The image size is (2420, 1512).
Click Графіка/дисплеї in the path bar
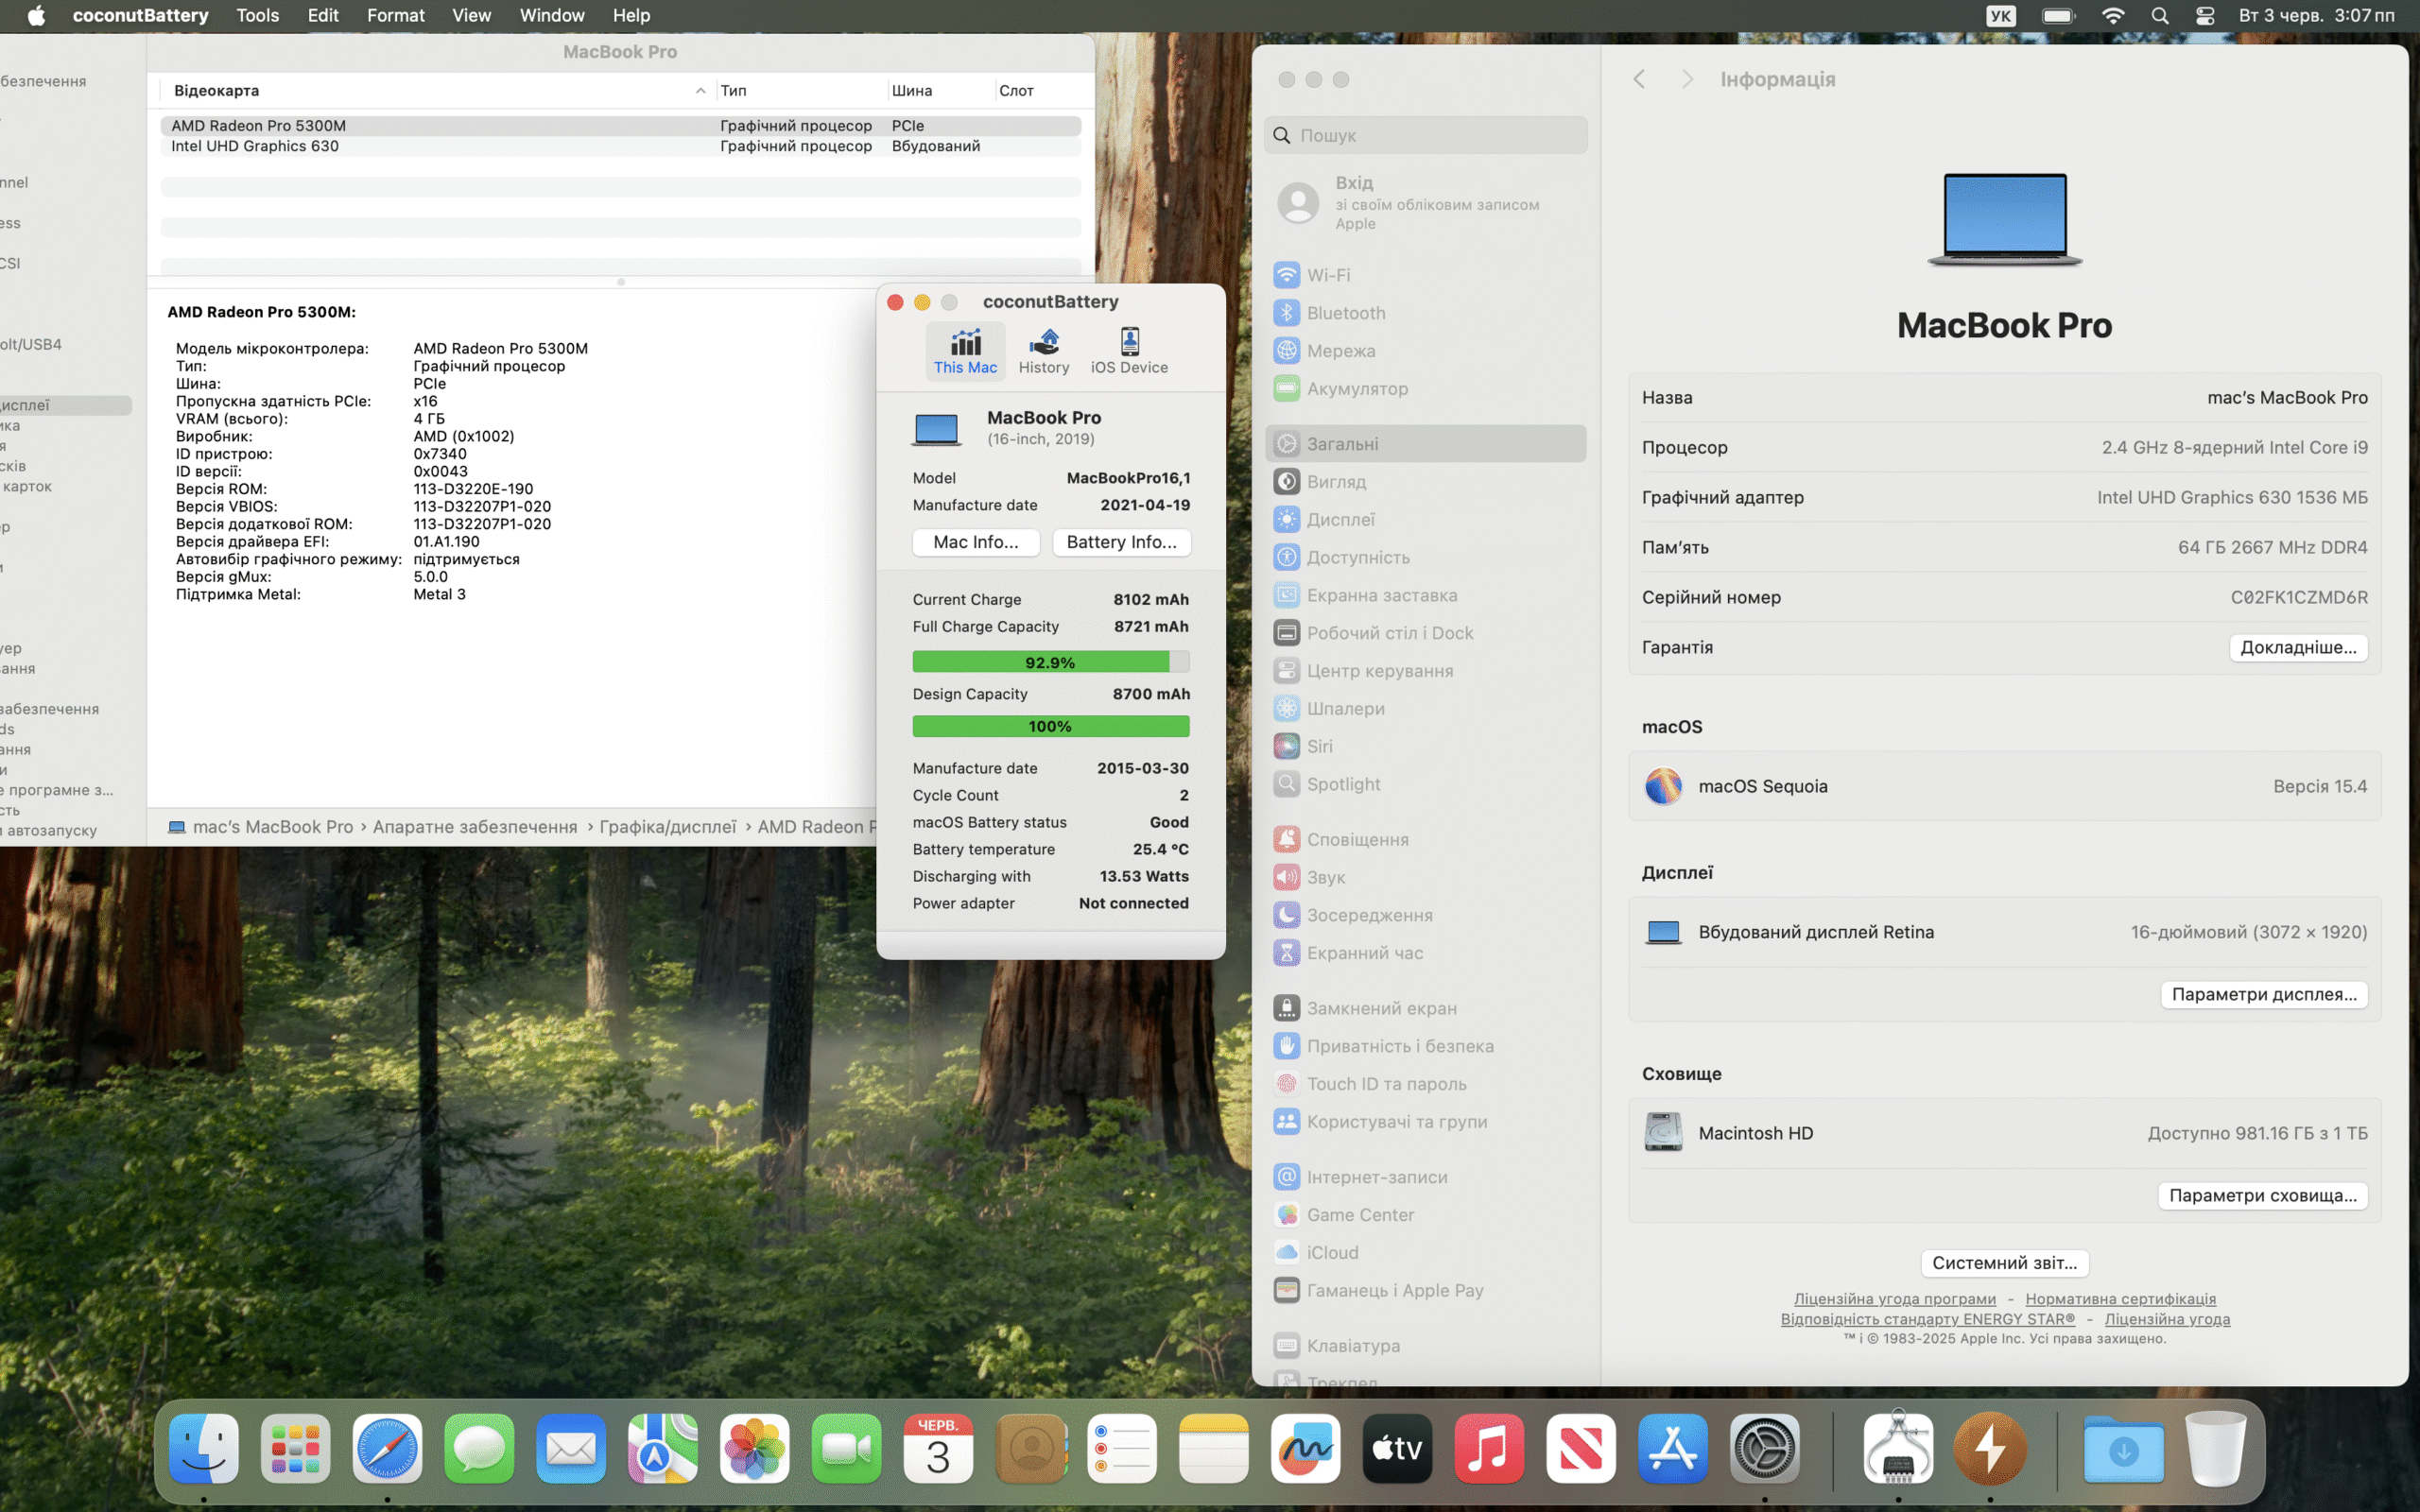667,827
